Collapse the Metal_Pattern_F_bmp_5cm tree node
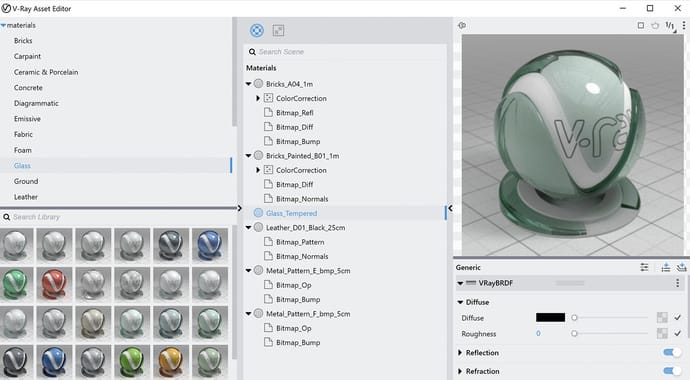Image resolution: width=690 pixels, height=380 pixels. pyautogui.click(x=249, y=314)
